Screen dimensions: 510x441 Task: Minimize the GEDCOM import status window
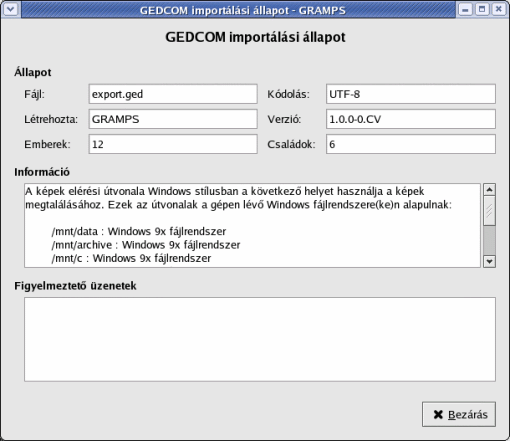coord(465,9)
